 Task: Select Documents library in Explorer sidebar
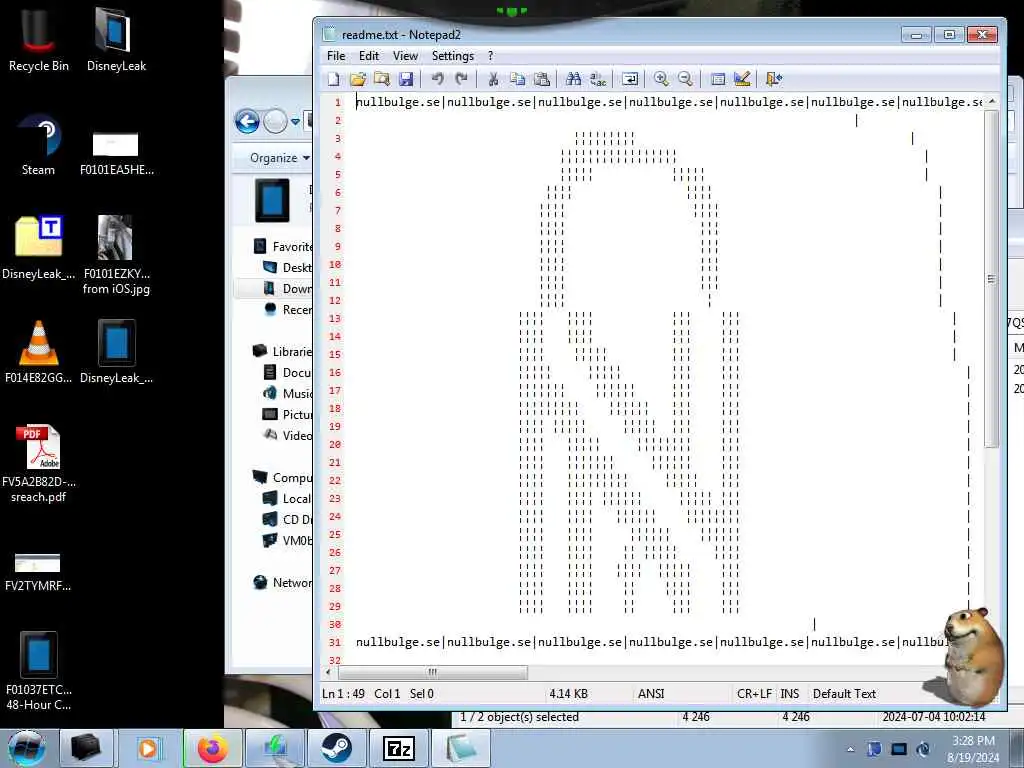click(x=288, y=372)
